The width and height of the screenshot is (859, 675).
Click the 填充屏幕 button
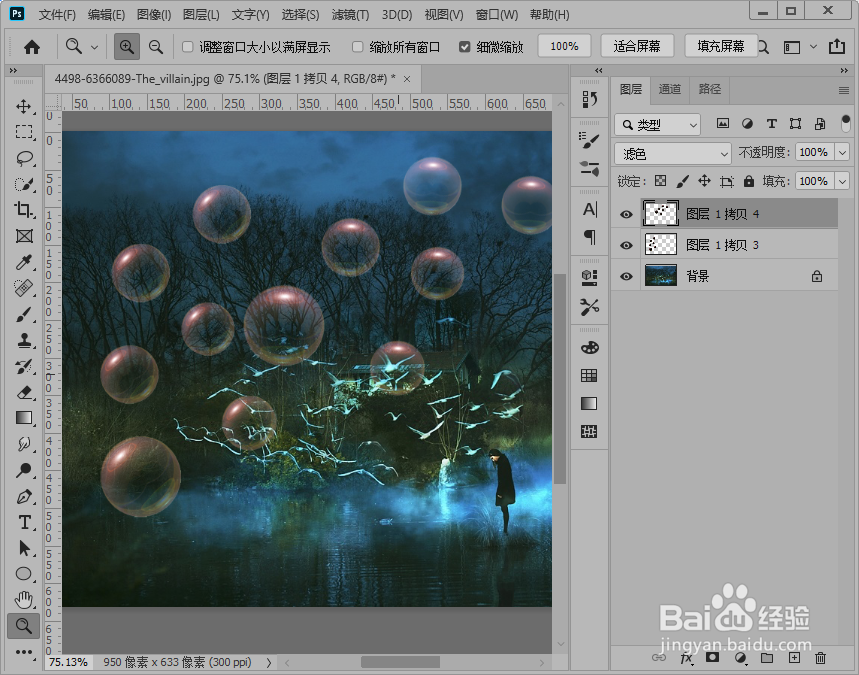[721, 46]
